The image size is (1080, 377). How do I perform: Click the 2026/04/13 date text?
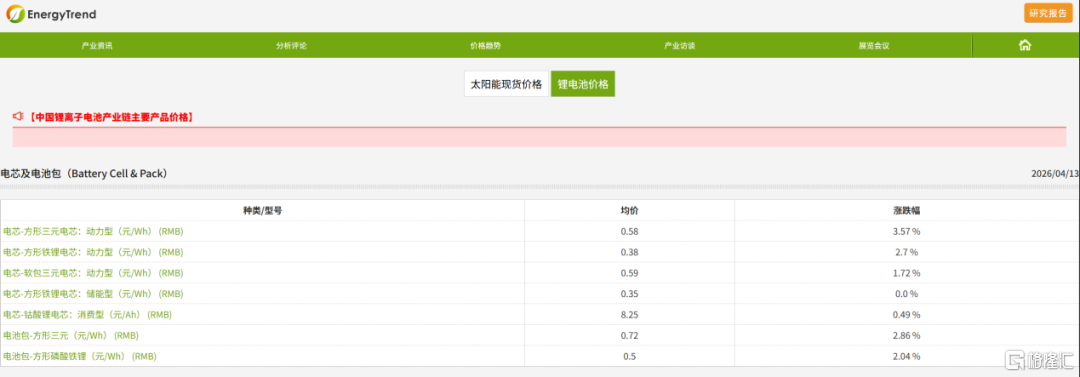pos(1055,174)
